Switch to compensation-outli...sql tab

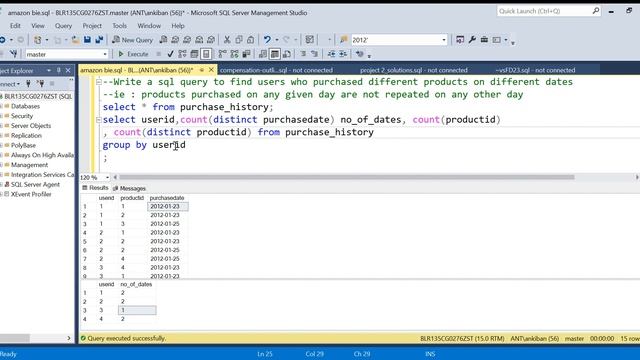pyautogui.click(x=276, y=70)
